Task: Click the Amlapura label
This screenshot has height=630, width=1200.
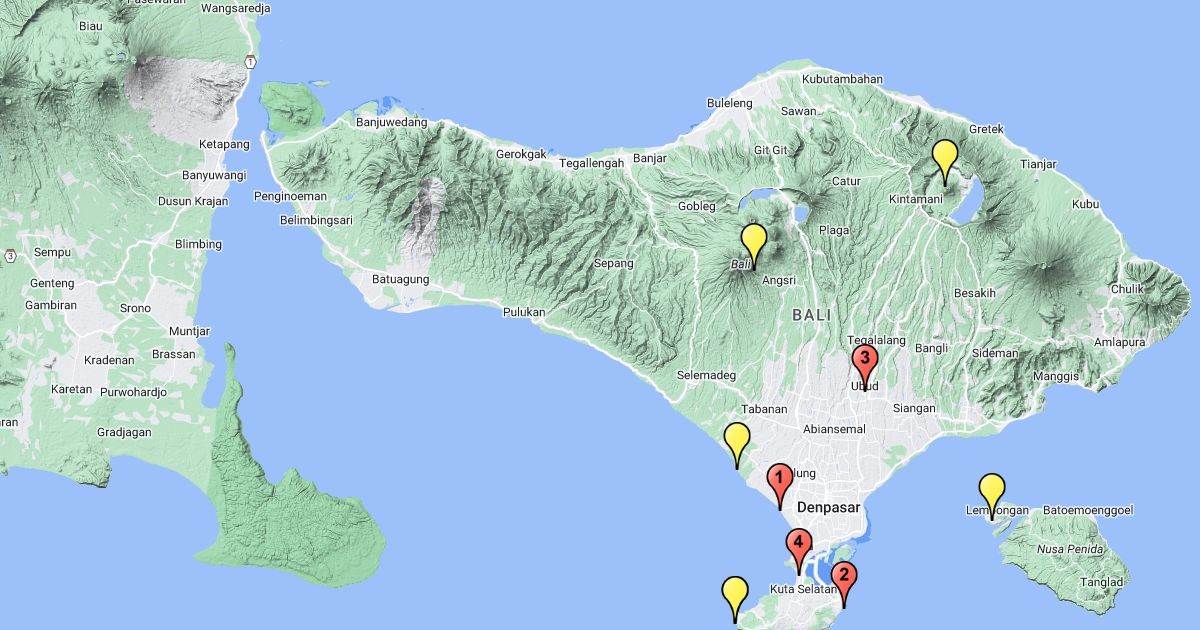Action: point(1119,342)
